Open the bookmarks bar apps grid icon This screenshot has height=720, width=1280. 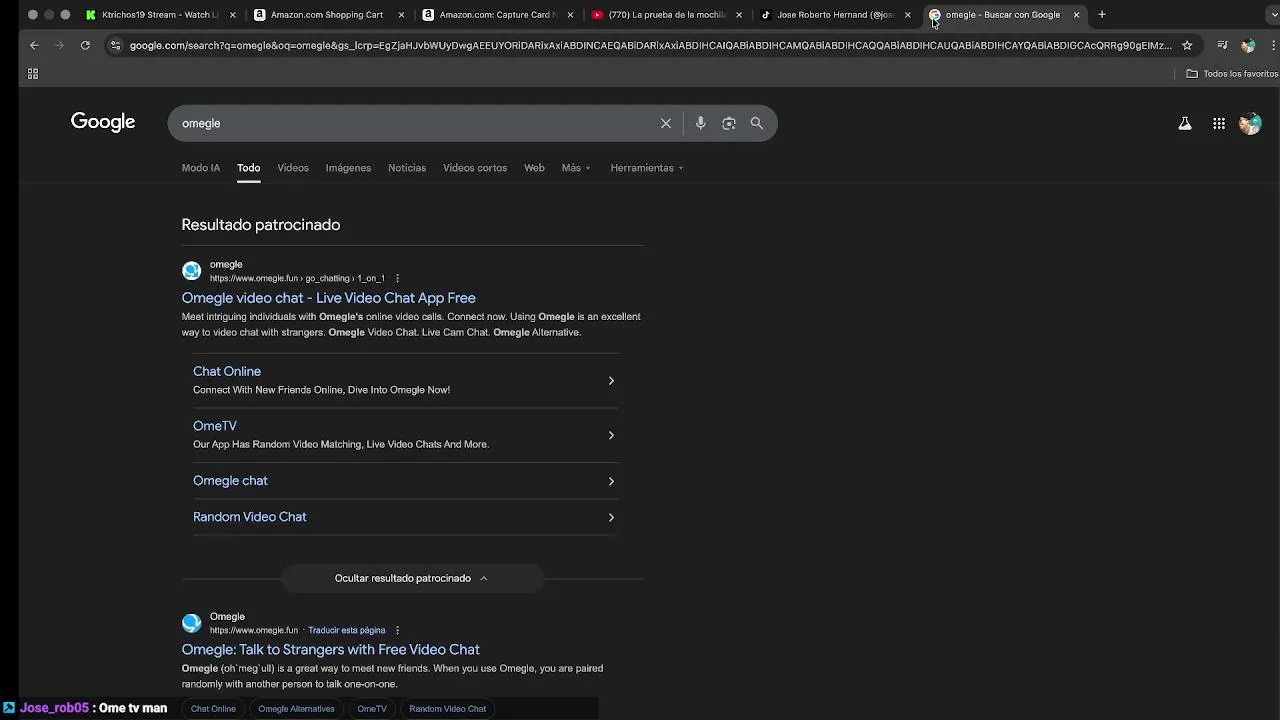pos(33,74)
